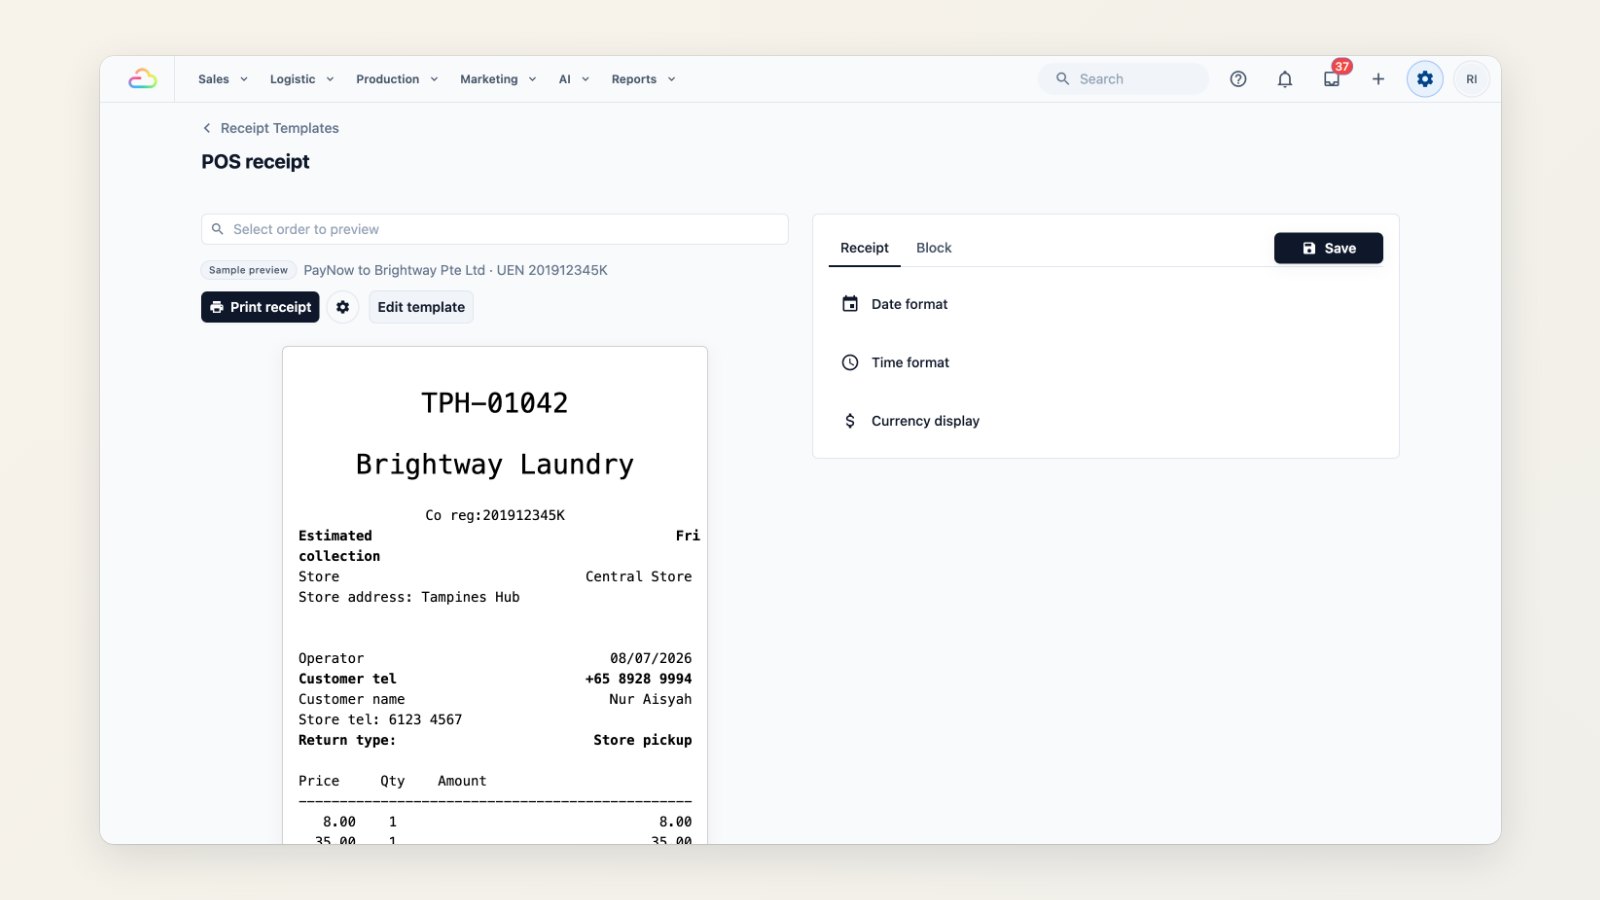The image size is (1600, 900).
Task: Expand the Reports menu
Action: (643, 79)
